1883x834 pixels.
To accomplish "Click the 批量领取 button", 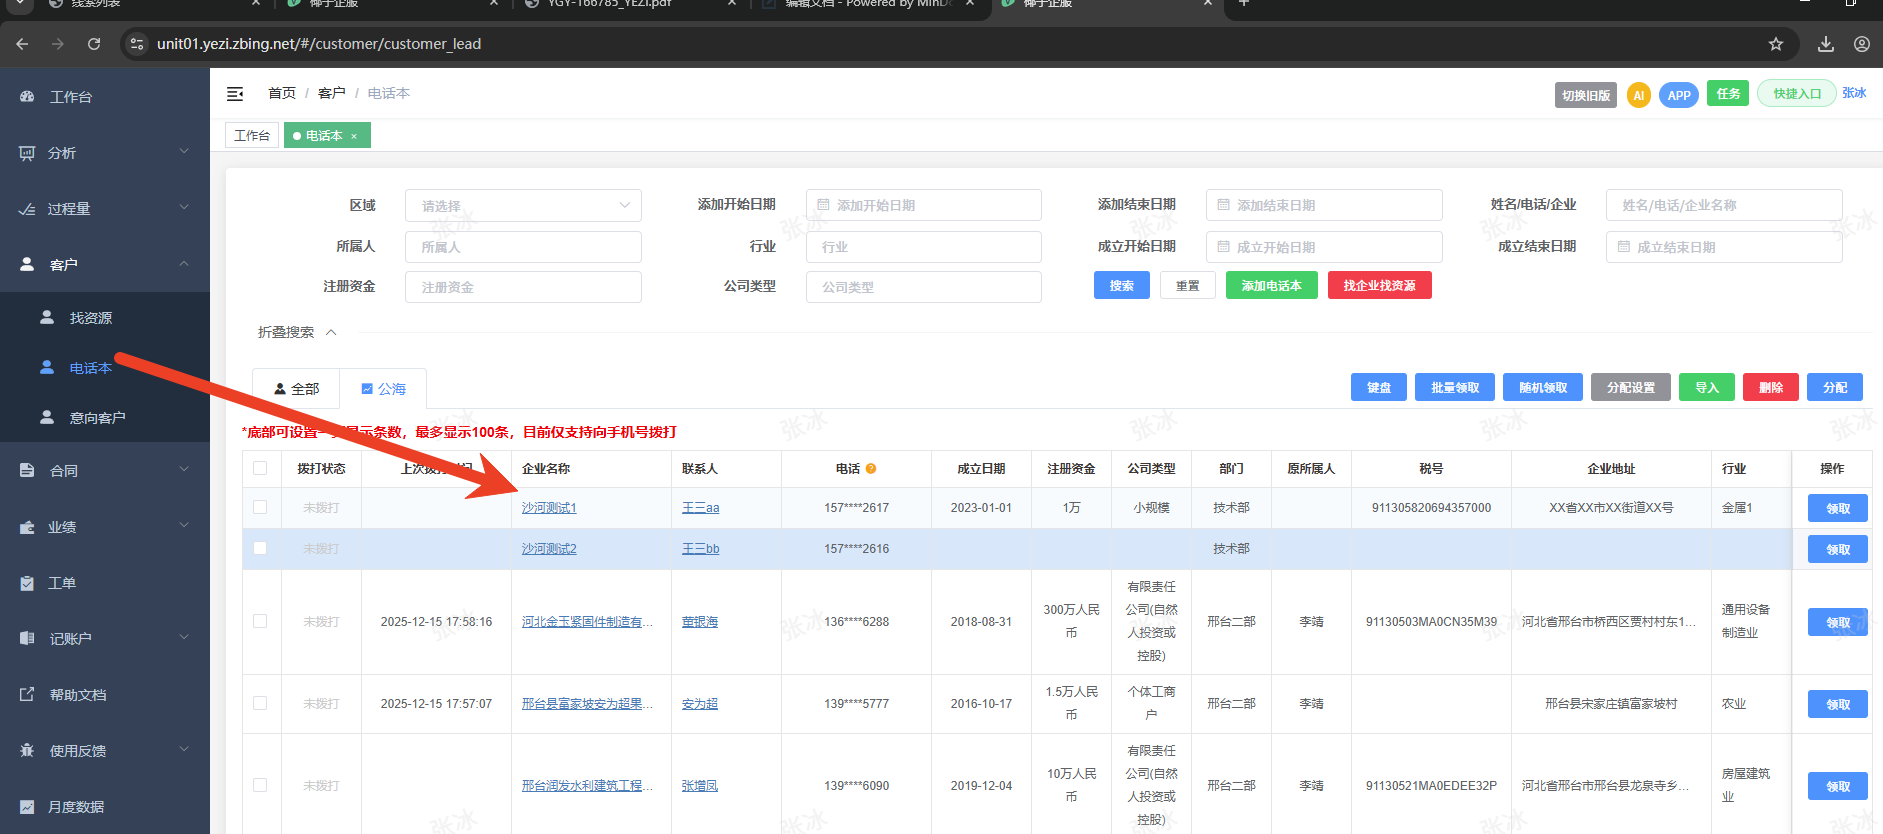I will click(x=1455, y=387).
